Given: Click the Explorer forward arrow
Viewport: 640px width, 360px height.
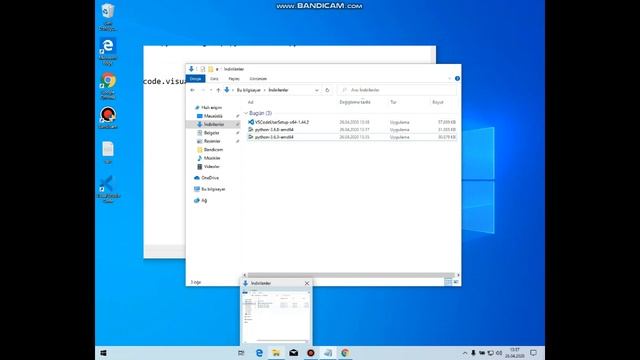Looking at the screenshot, I should (202, 90).
